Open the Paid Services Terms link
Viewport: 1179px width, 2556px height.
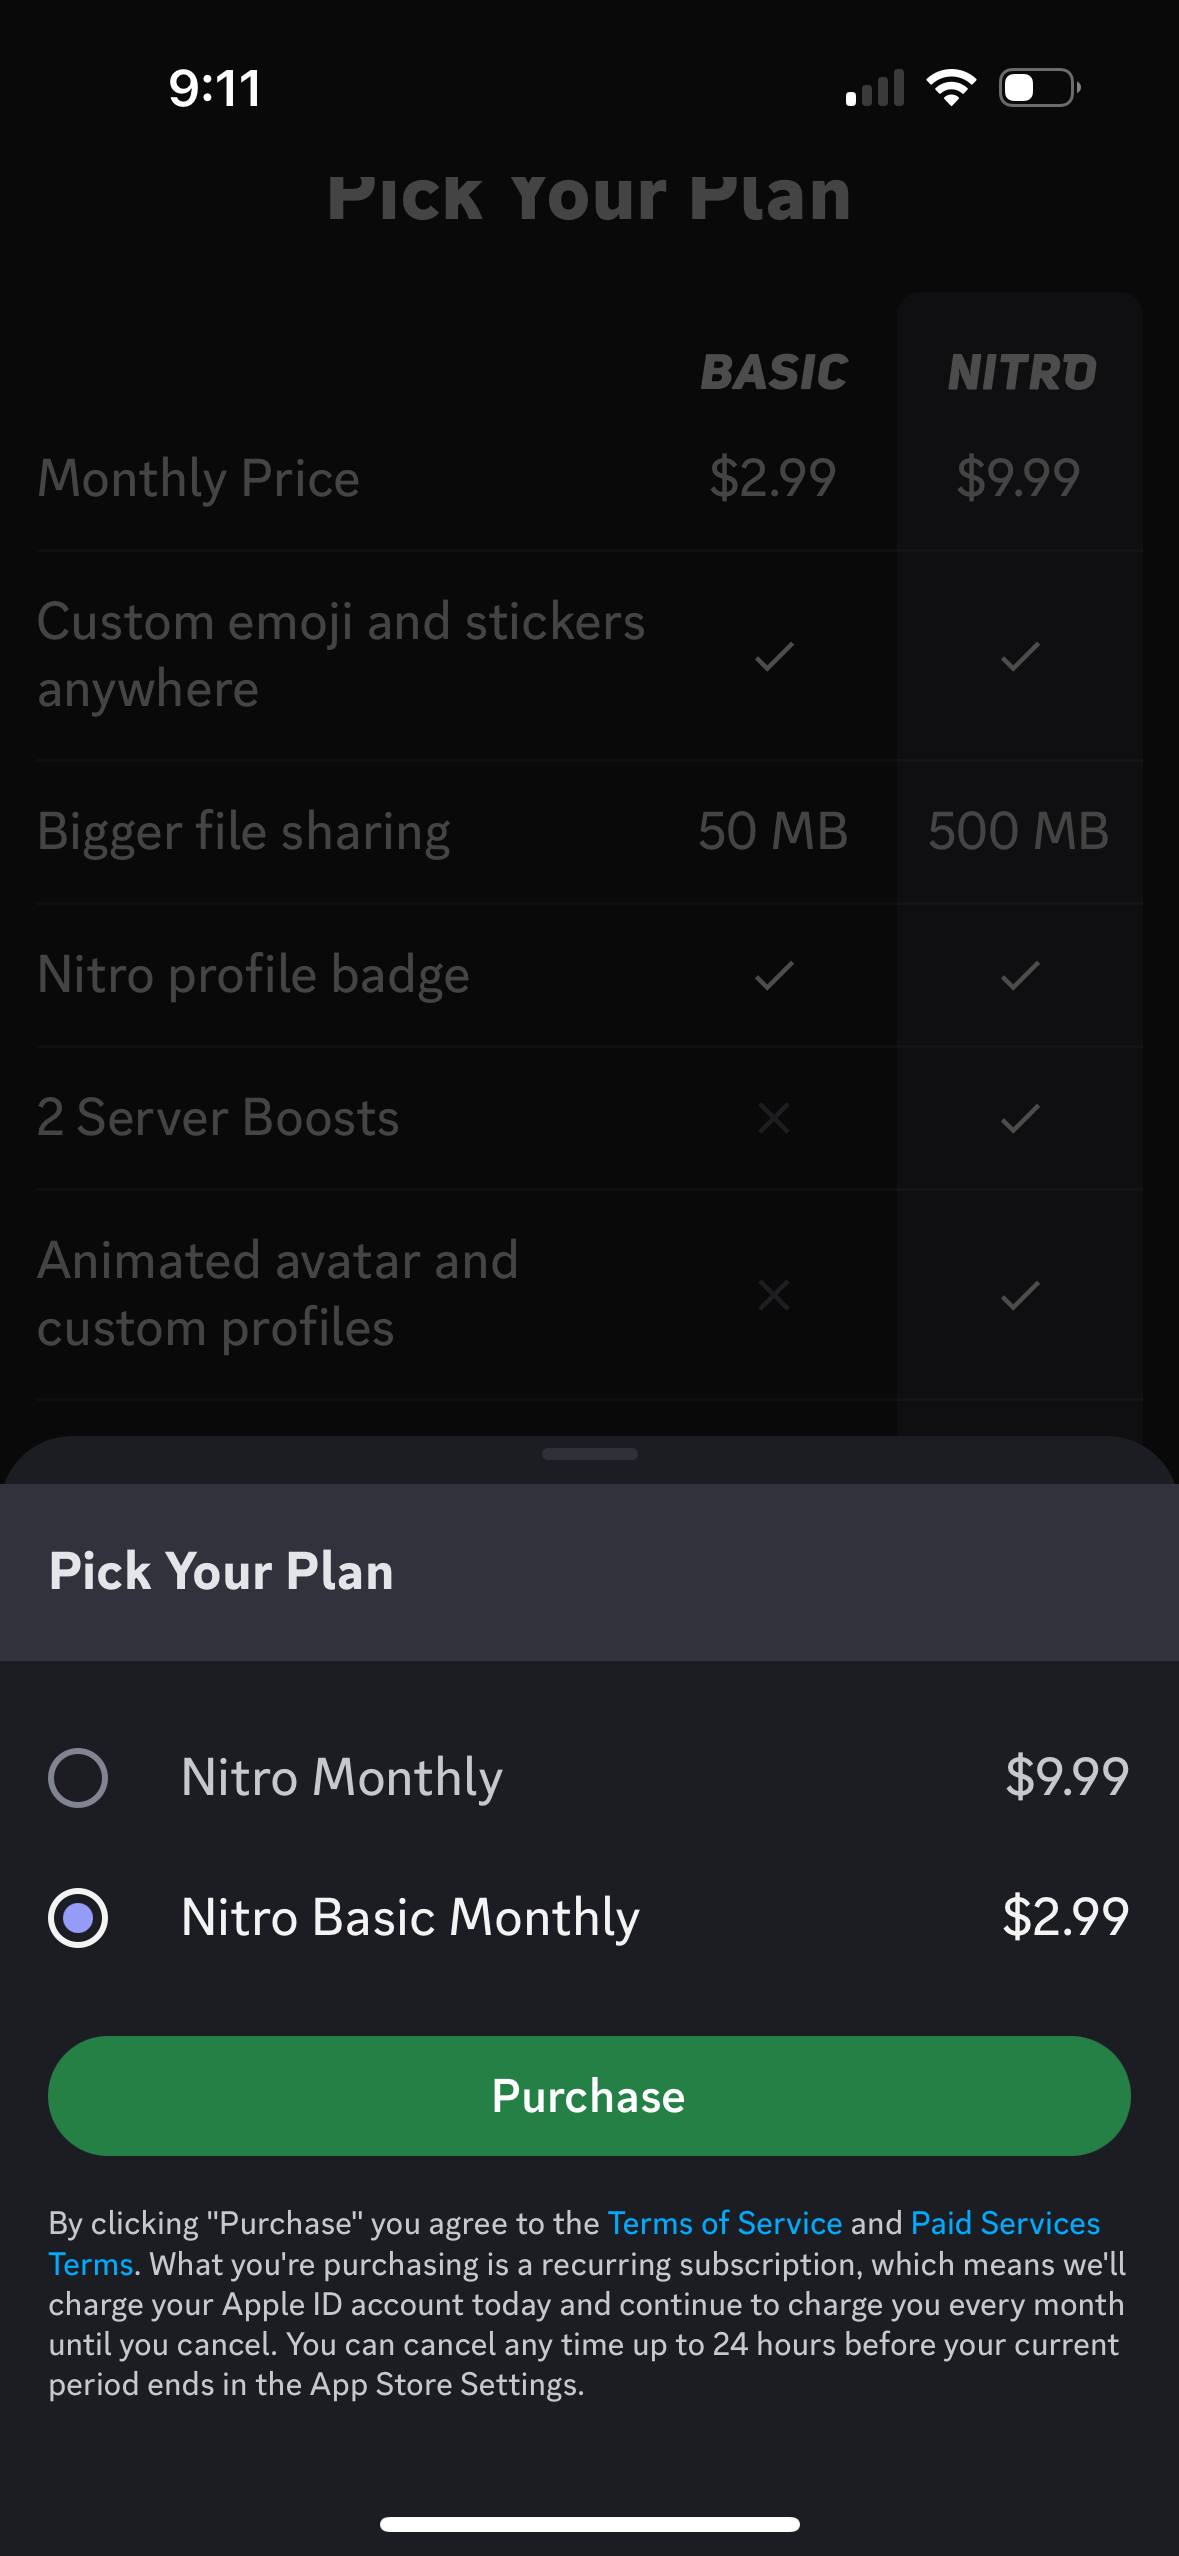pyautogui.click(x=1004, y=2222)
